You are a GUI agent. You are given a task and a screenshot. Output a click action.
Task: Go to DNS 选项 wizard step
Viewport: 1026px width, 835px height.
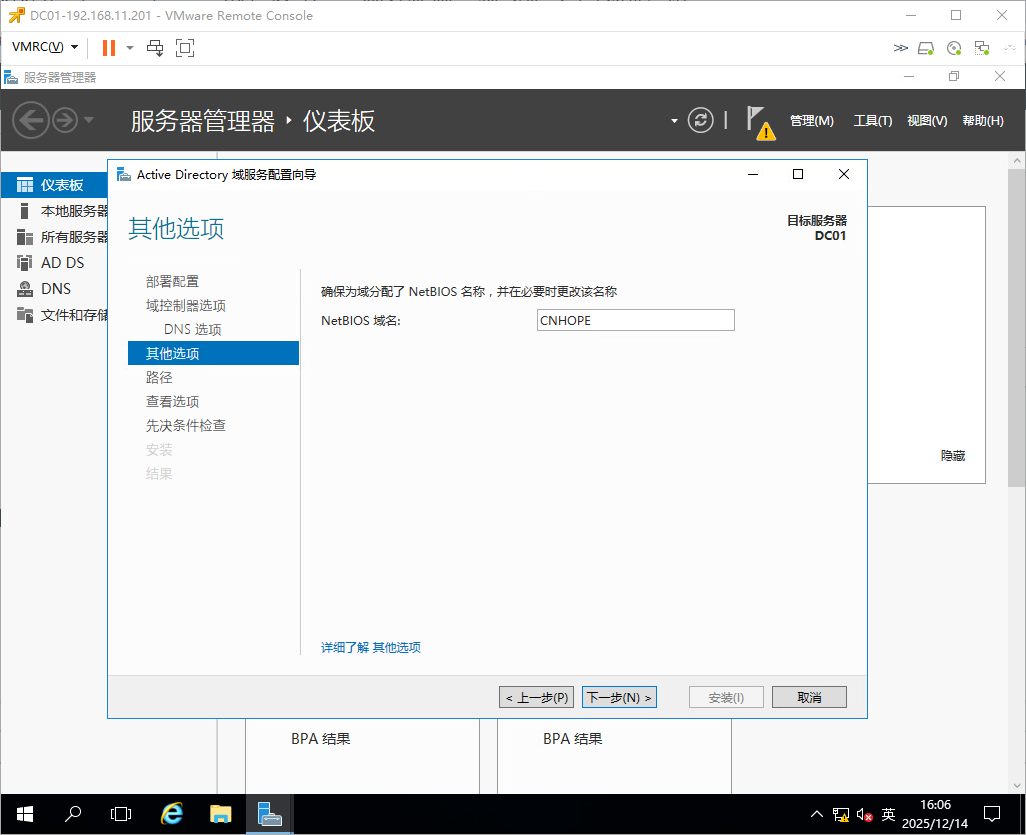192,329
